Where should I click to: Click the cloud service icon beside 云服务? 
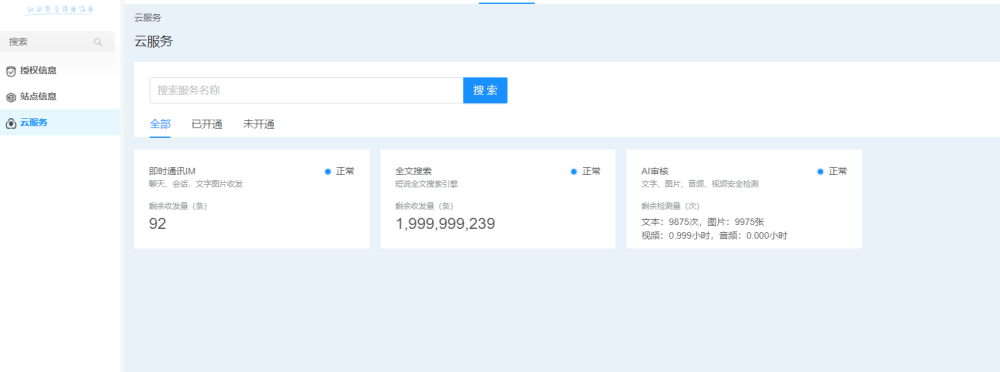point(11,124)
